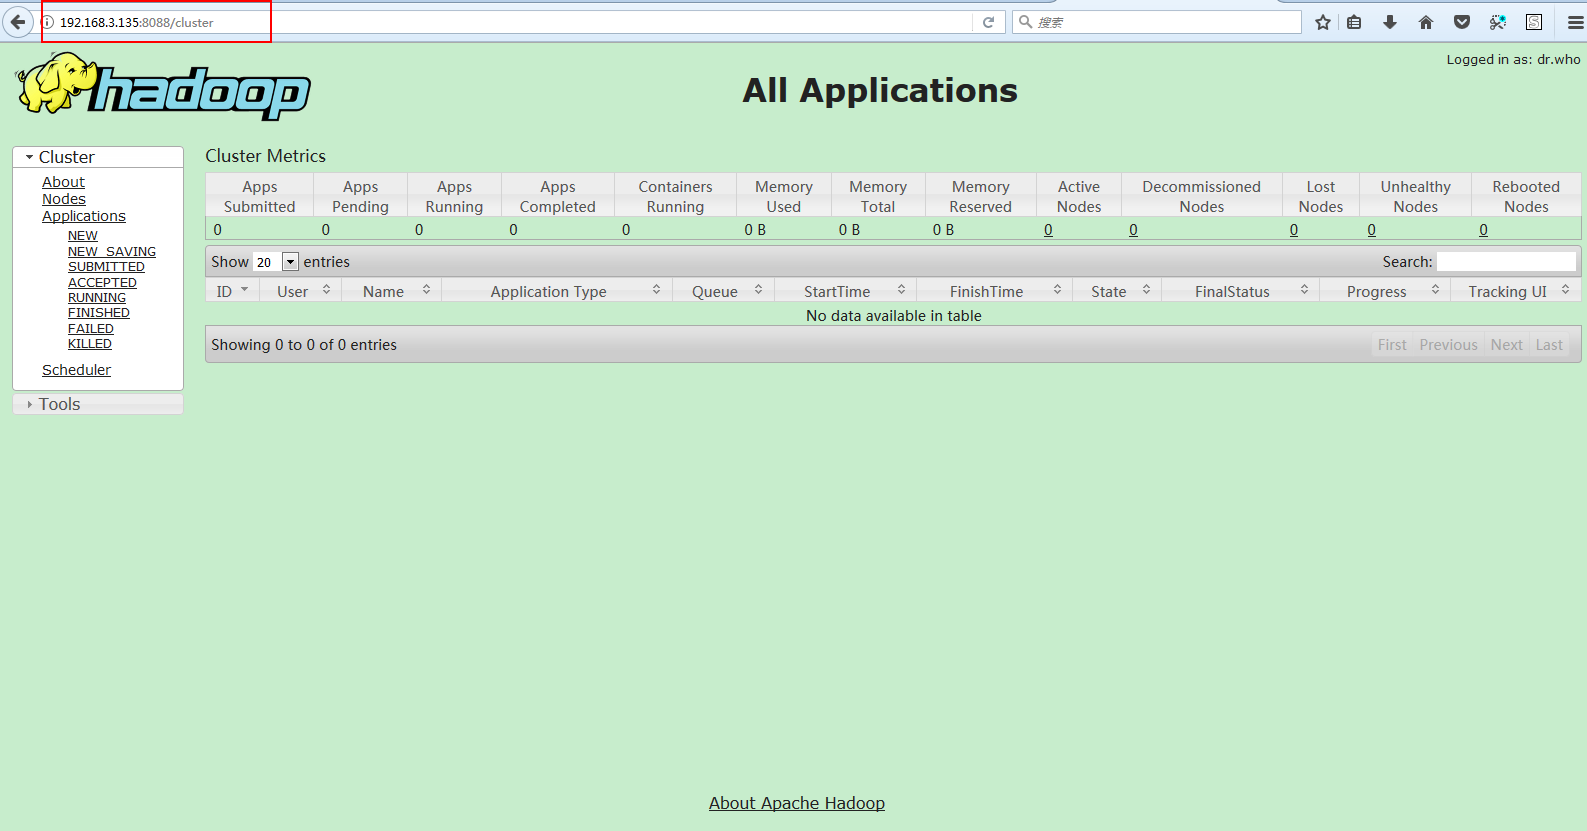Open the Scheduler link in the sidebar

tap(76, 370)
